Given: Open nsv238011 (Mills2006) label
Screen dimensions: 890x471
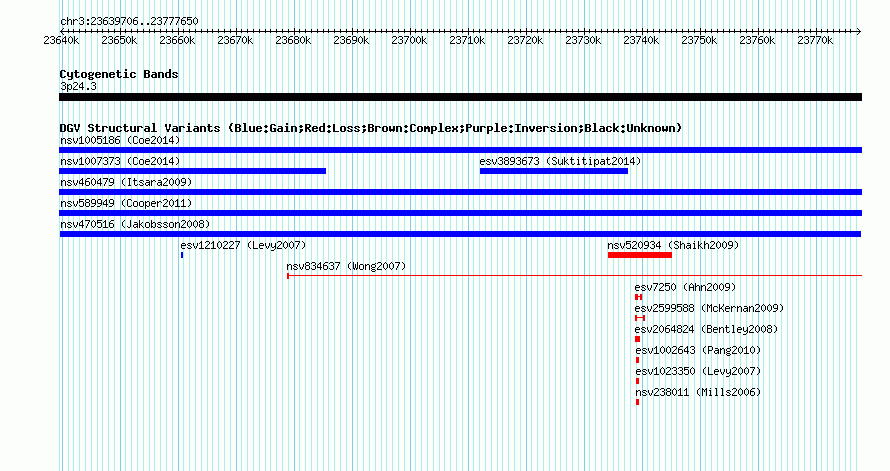Looking at the screenshot, I should point(698,392).
